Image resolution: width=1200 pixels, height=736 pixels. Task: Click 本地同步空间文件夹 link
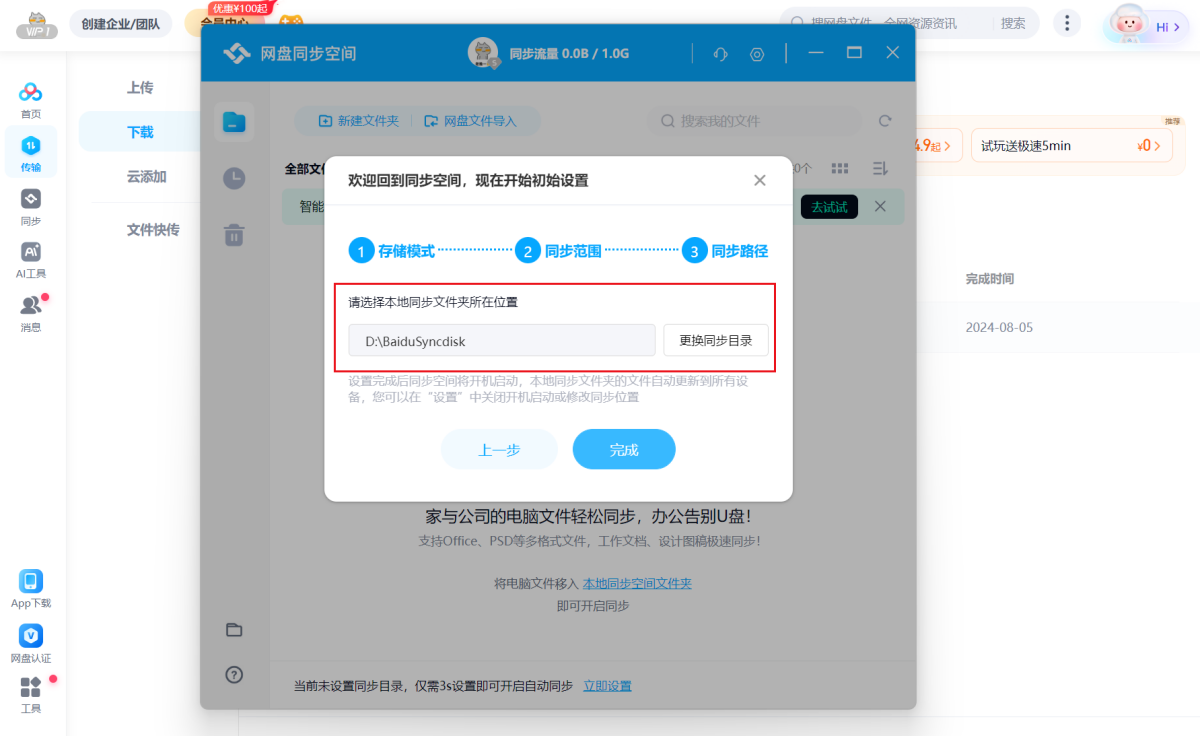[x=637, y=583]
